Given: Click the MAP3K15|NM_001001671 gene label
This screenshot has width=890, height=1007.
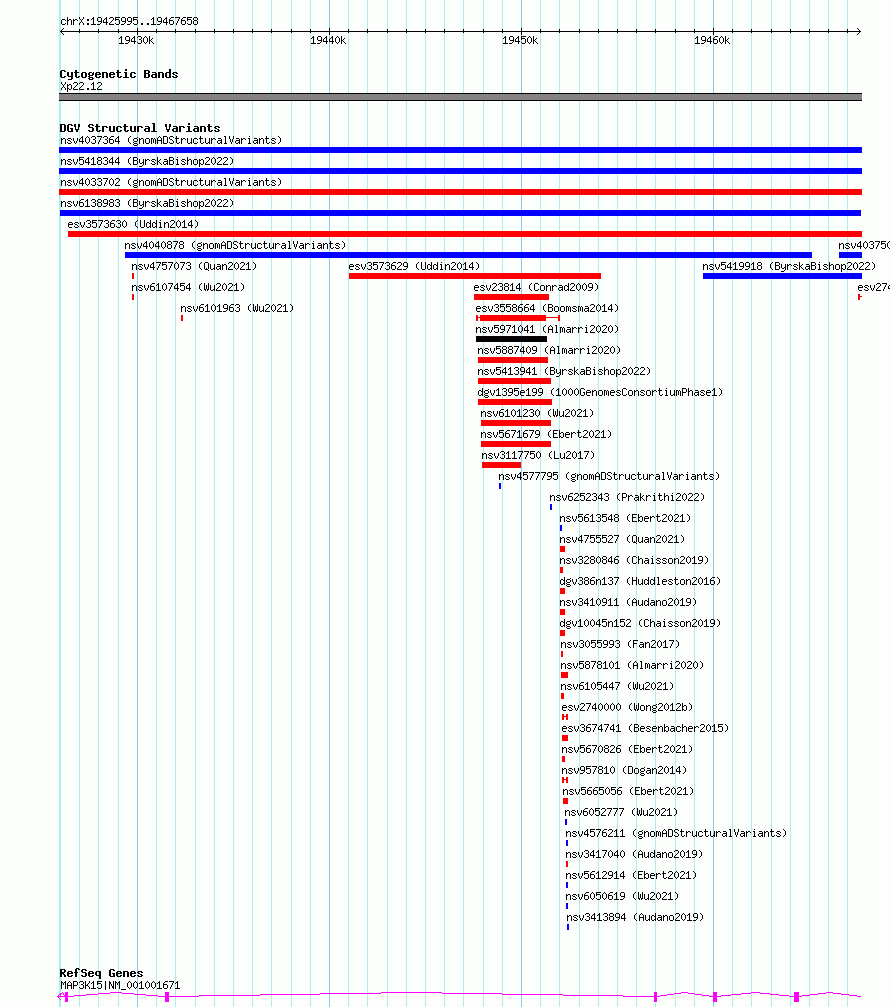Looking at the screenshot, I should (x=120, y=985).
